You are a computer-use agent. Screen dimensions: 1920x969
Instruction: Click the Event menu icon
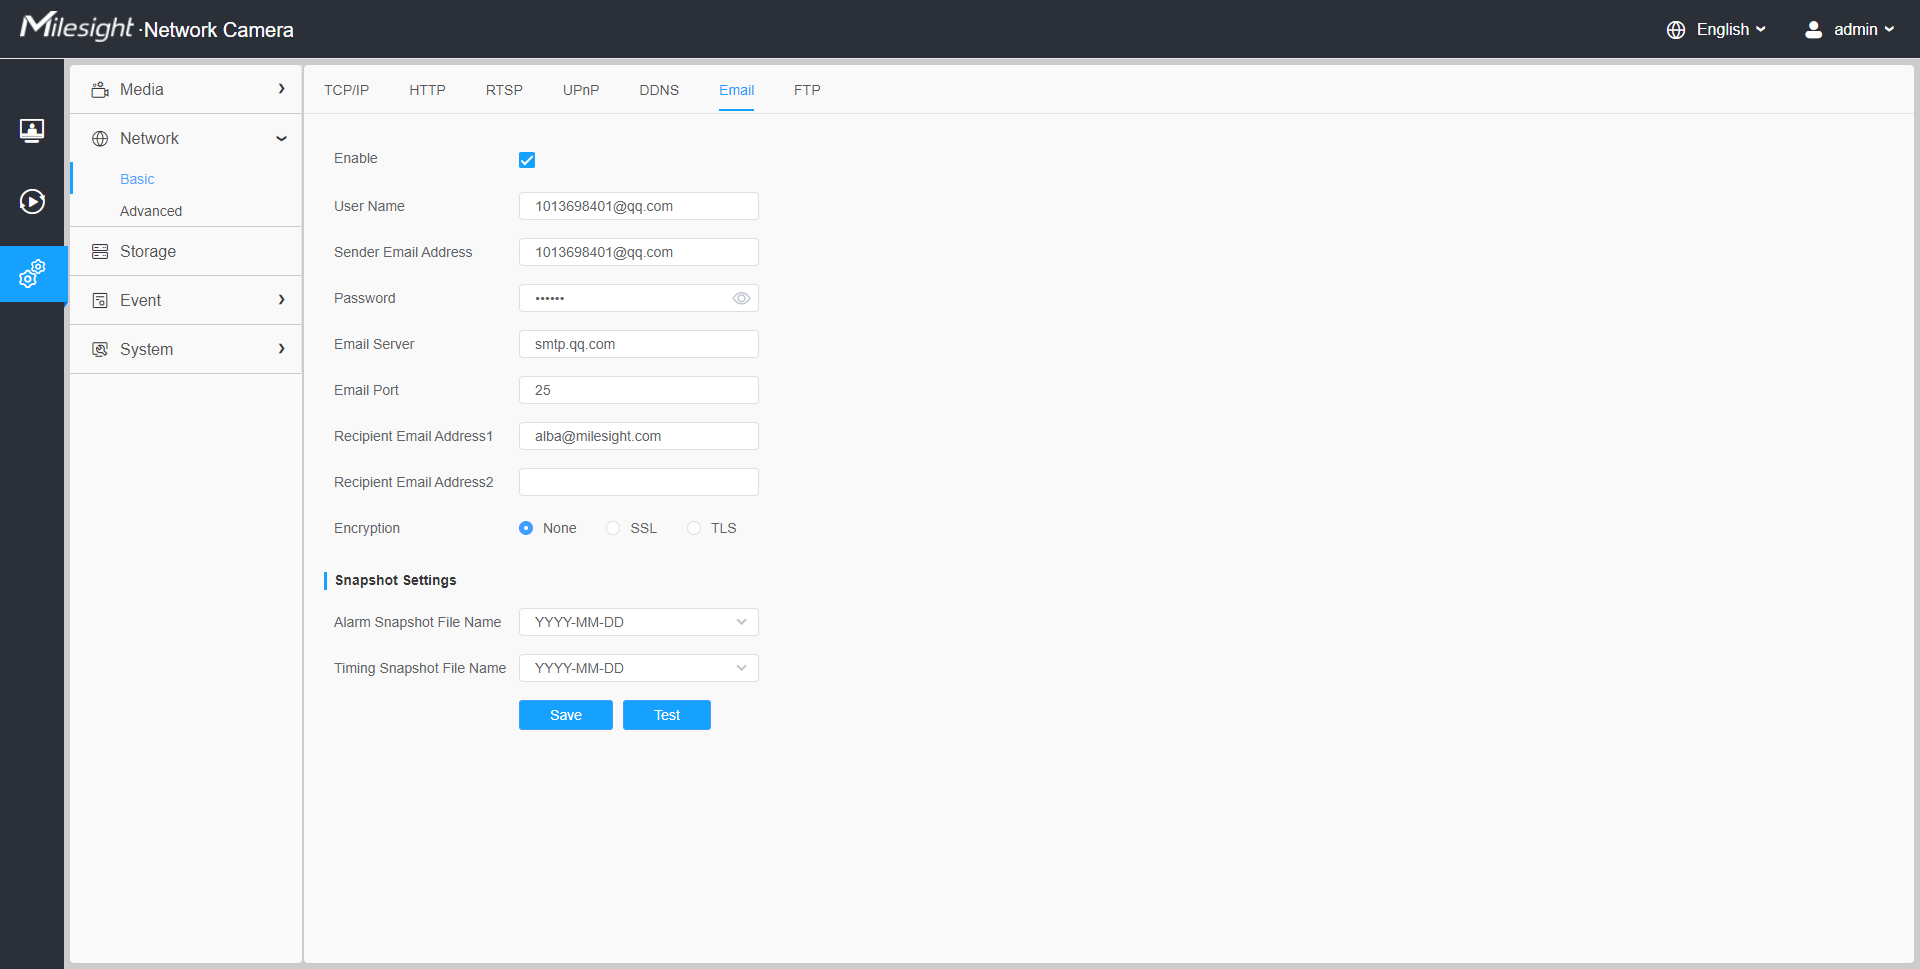click(x=100, y=301)
